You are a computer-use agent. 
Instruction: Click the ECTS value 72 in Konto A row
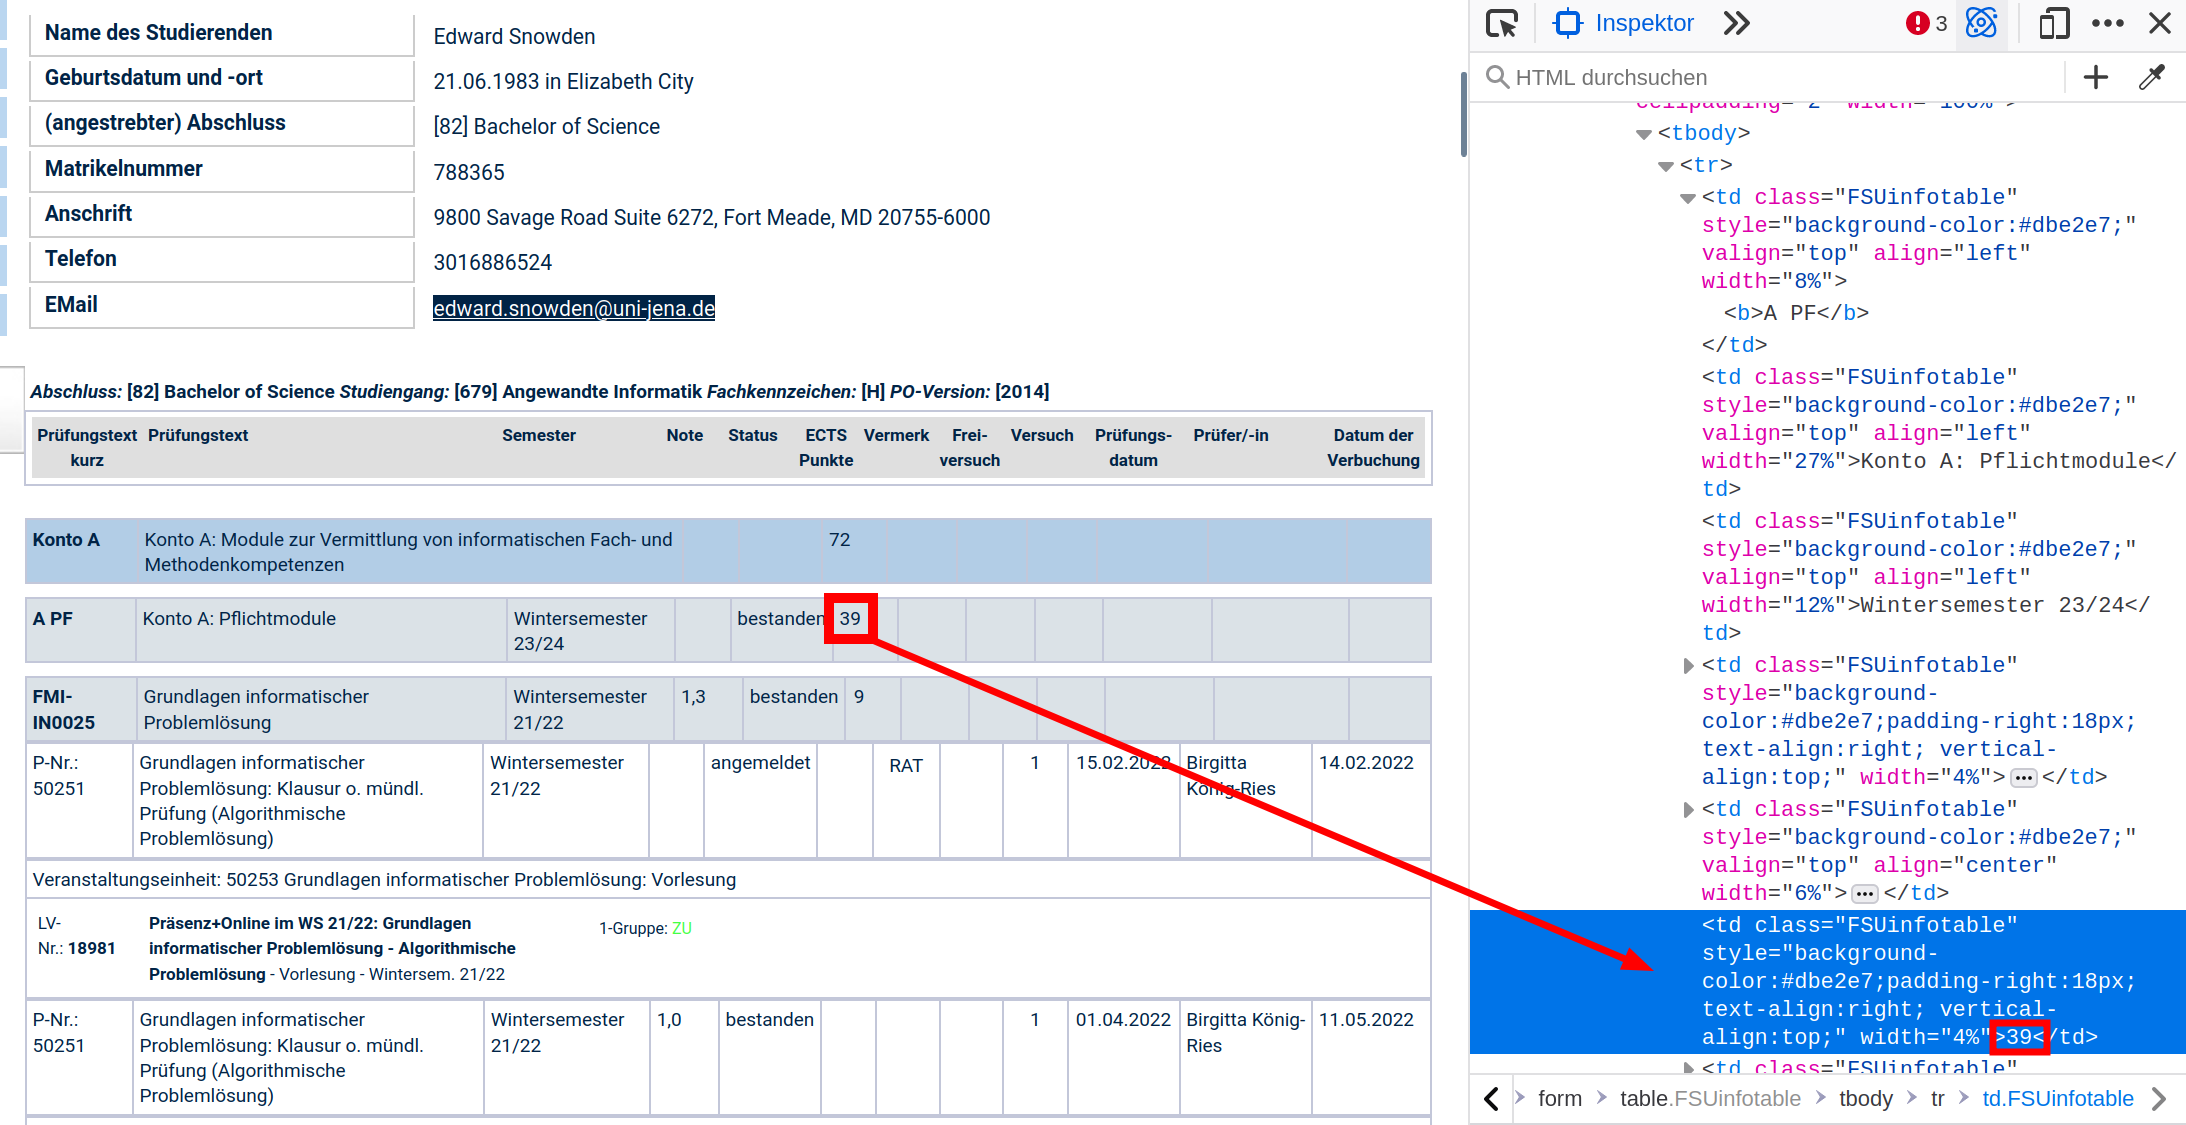(x=839, y=540)
